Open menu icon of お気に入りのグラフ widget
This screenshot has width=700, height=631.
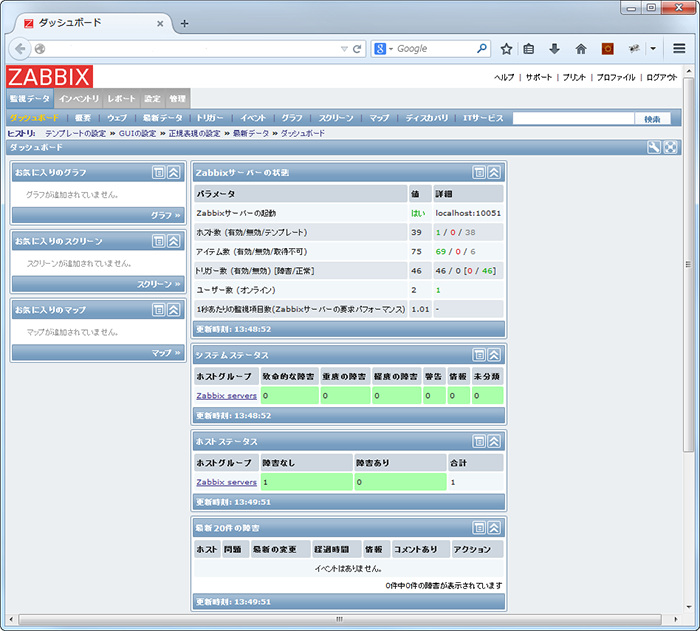click(x=158, y=172)
